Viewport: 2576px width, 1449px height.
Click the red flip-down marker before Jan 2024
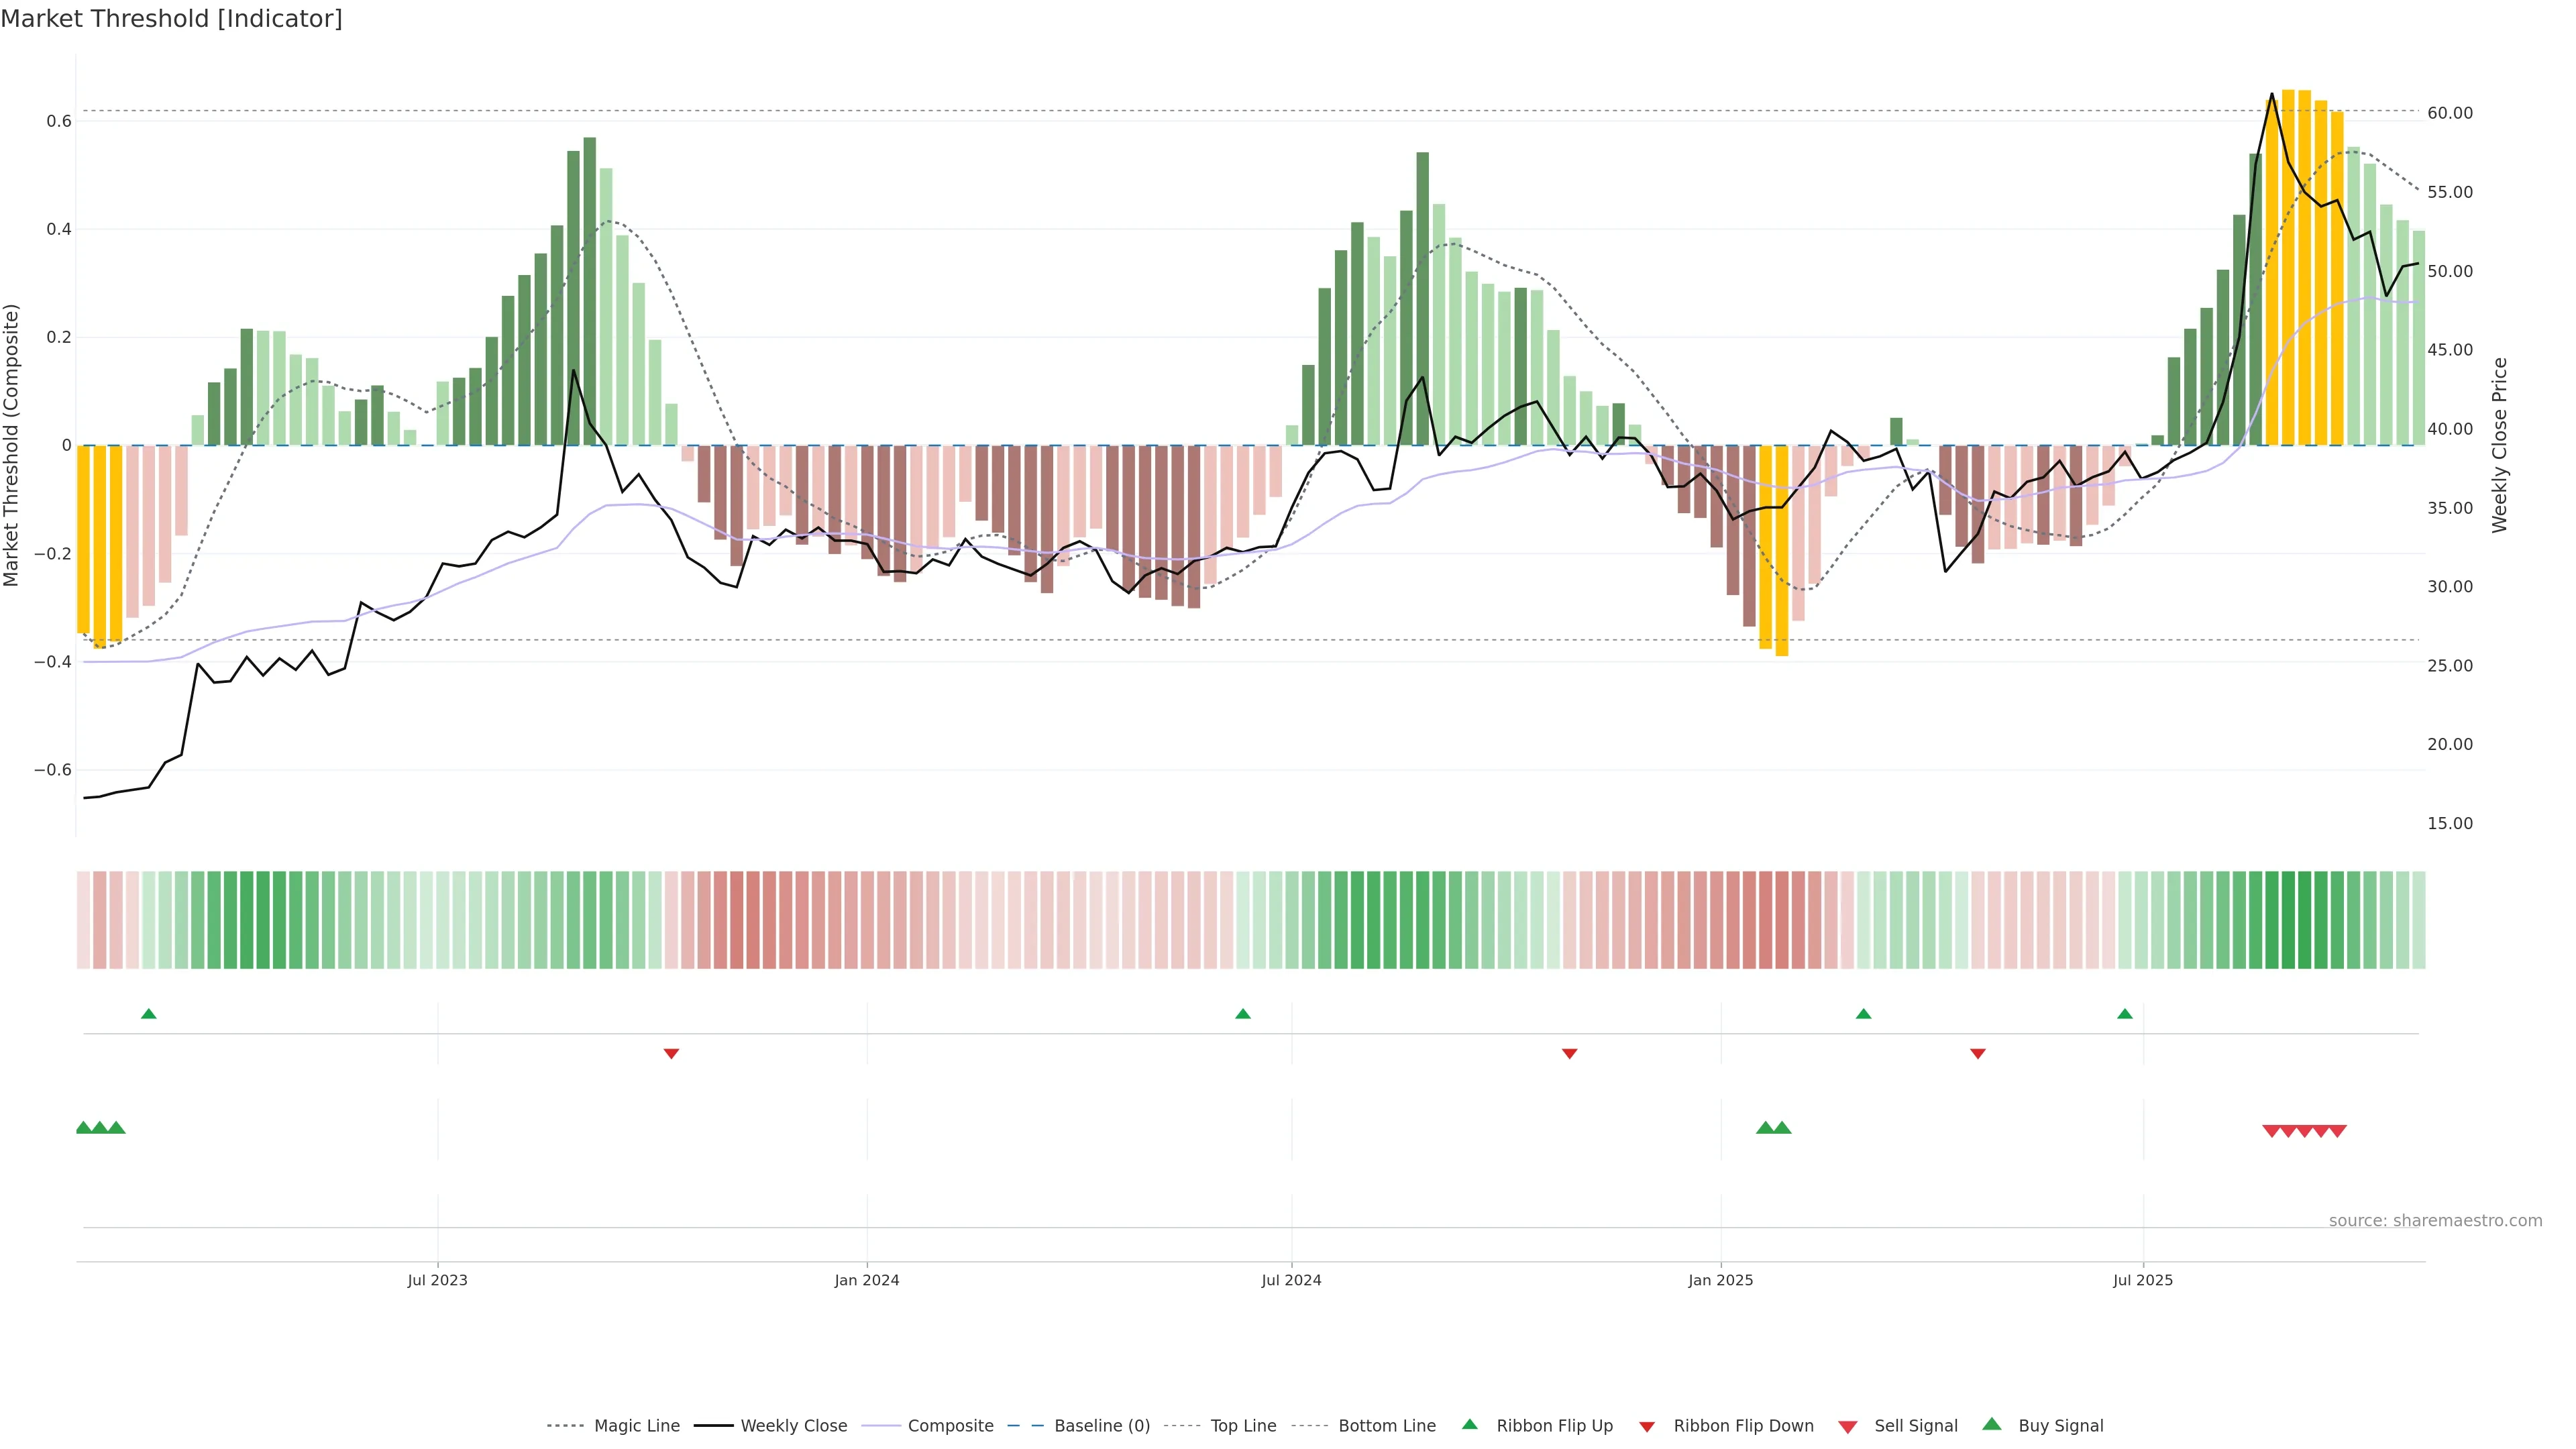coord(671,1054)
